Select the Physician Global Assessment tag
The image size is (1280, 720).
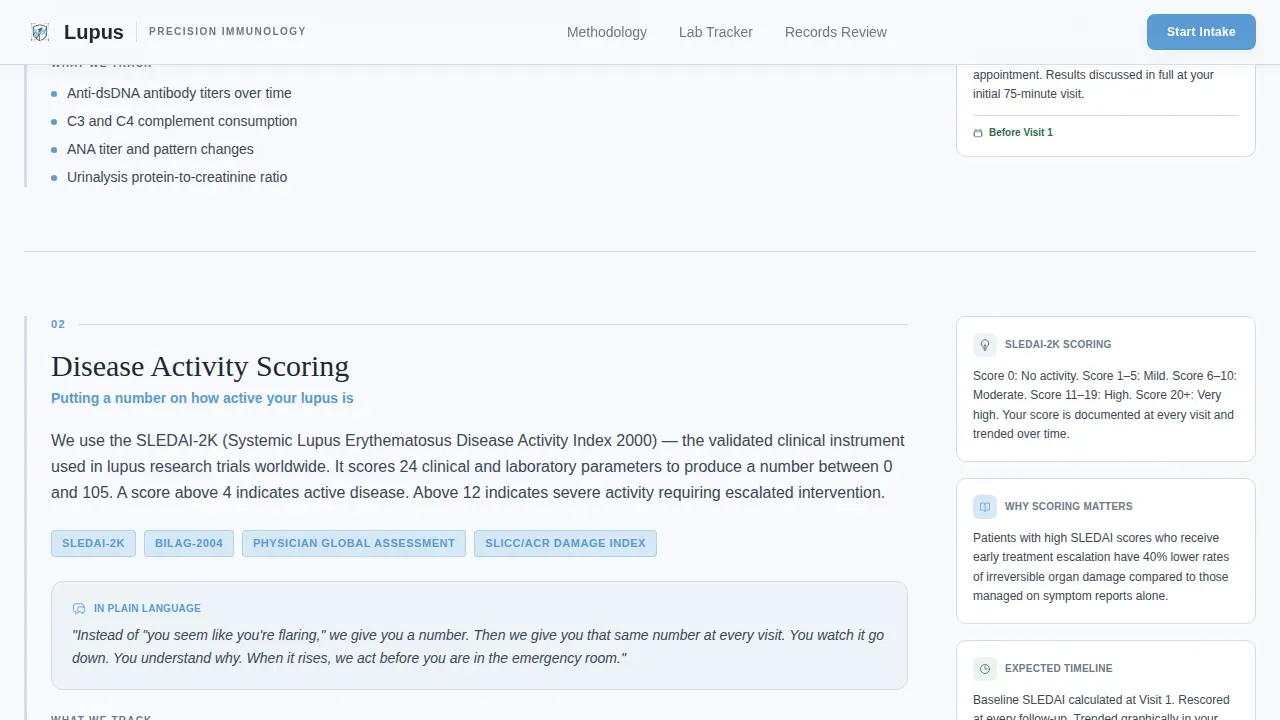point(354,543)
